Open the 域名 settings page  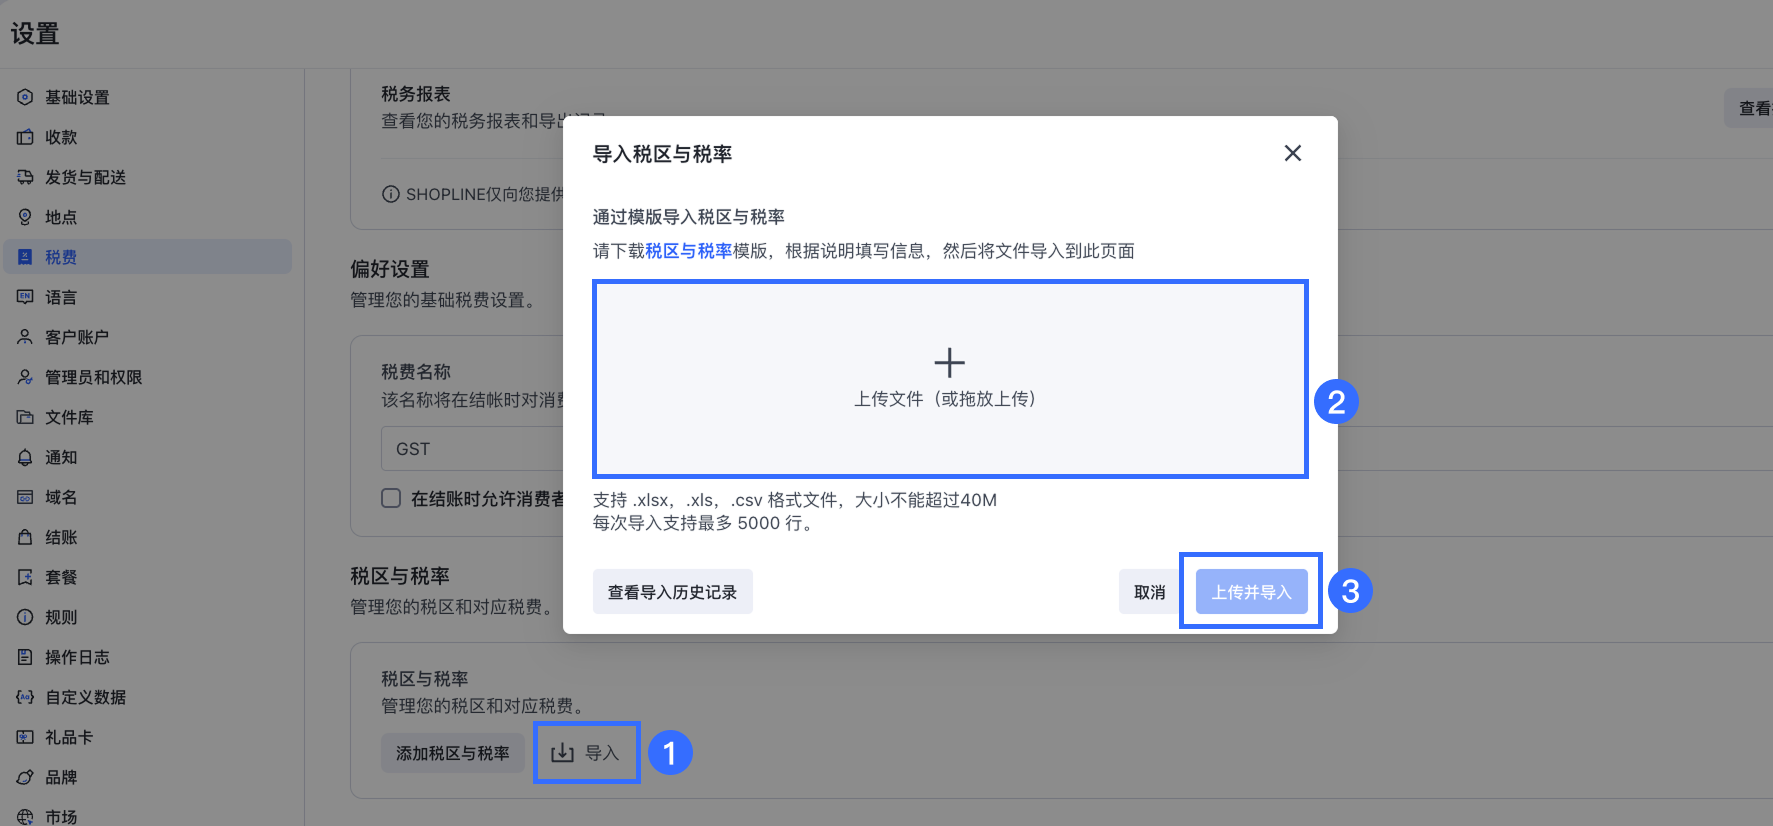pyautogui.click(x=148, y=497)
